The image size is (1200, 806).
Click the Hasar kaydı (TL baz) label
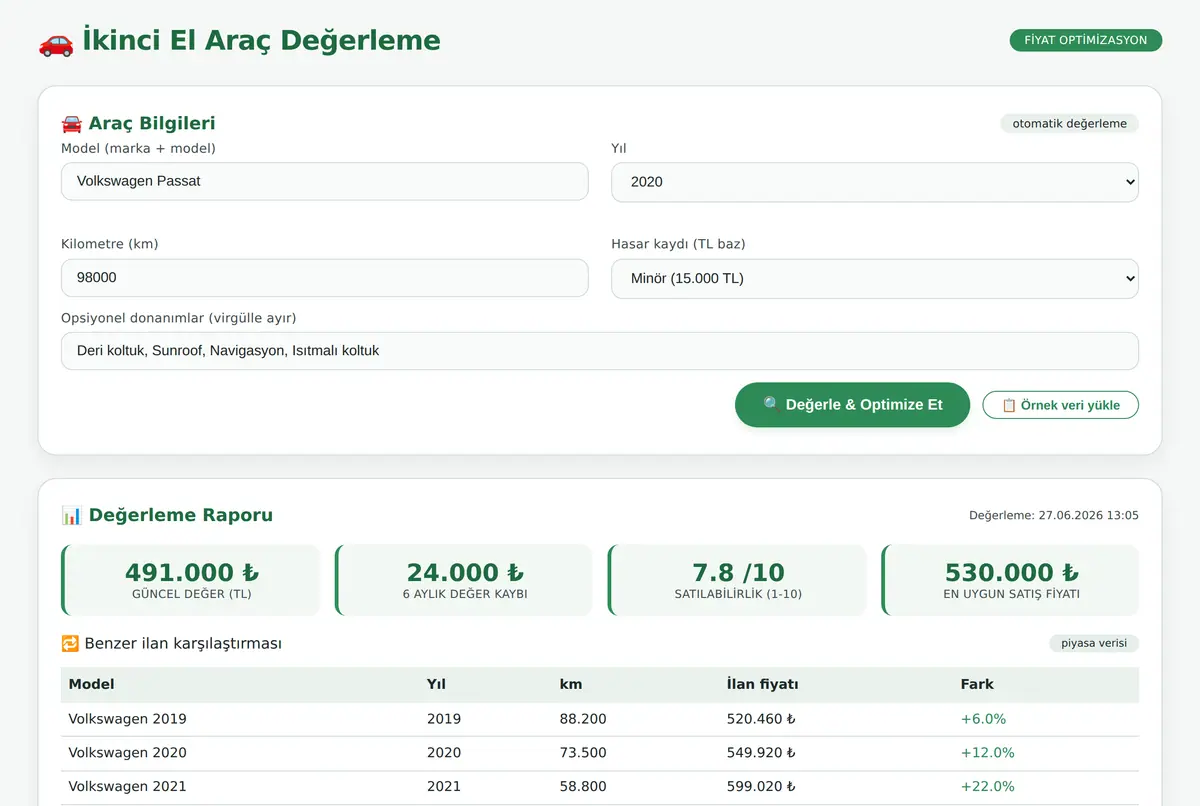point(678,244)
